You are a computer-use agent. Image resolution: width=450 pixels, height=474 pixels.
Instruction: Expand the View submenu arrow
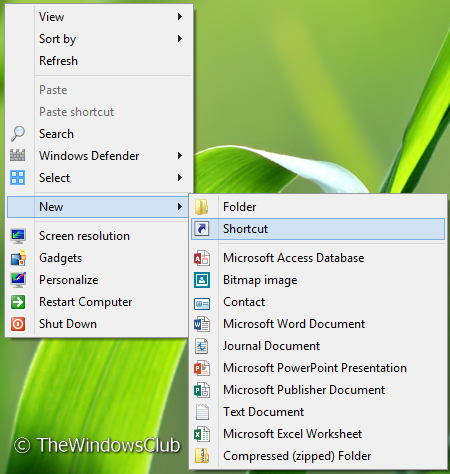coord(180,16)
